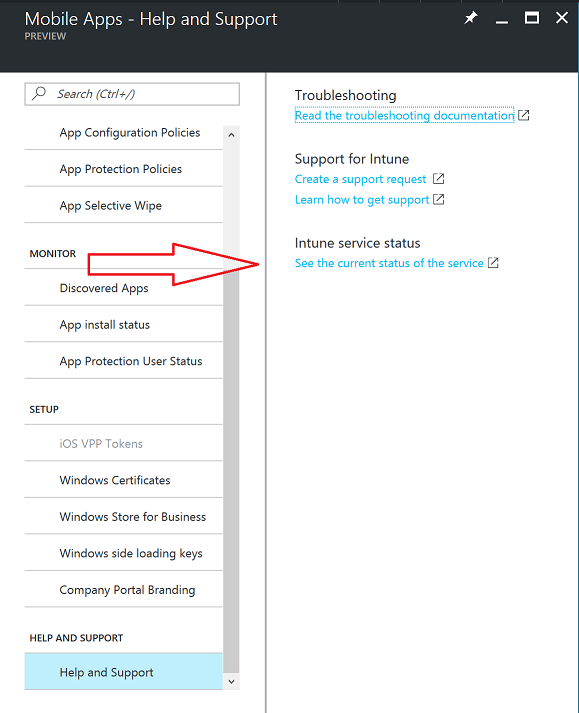579x713 pixels.
Task: Open external icon beside troubleshooting documentation
Action: [524, 115]
